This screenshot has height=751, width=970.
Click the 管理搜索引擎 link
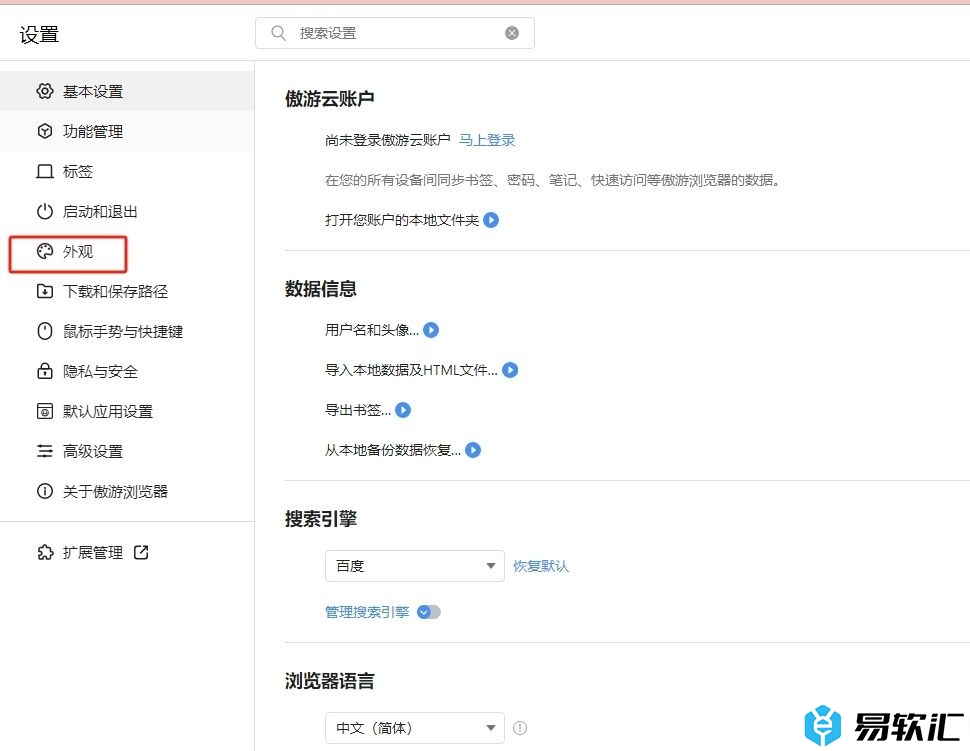tap(367, 612)
